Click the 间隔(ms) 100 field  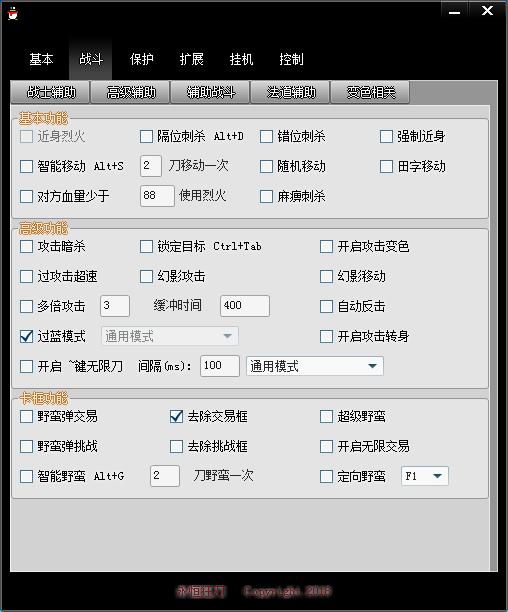point(220,366)
